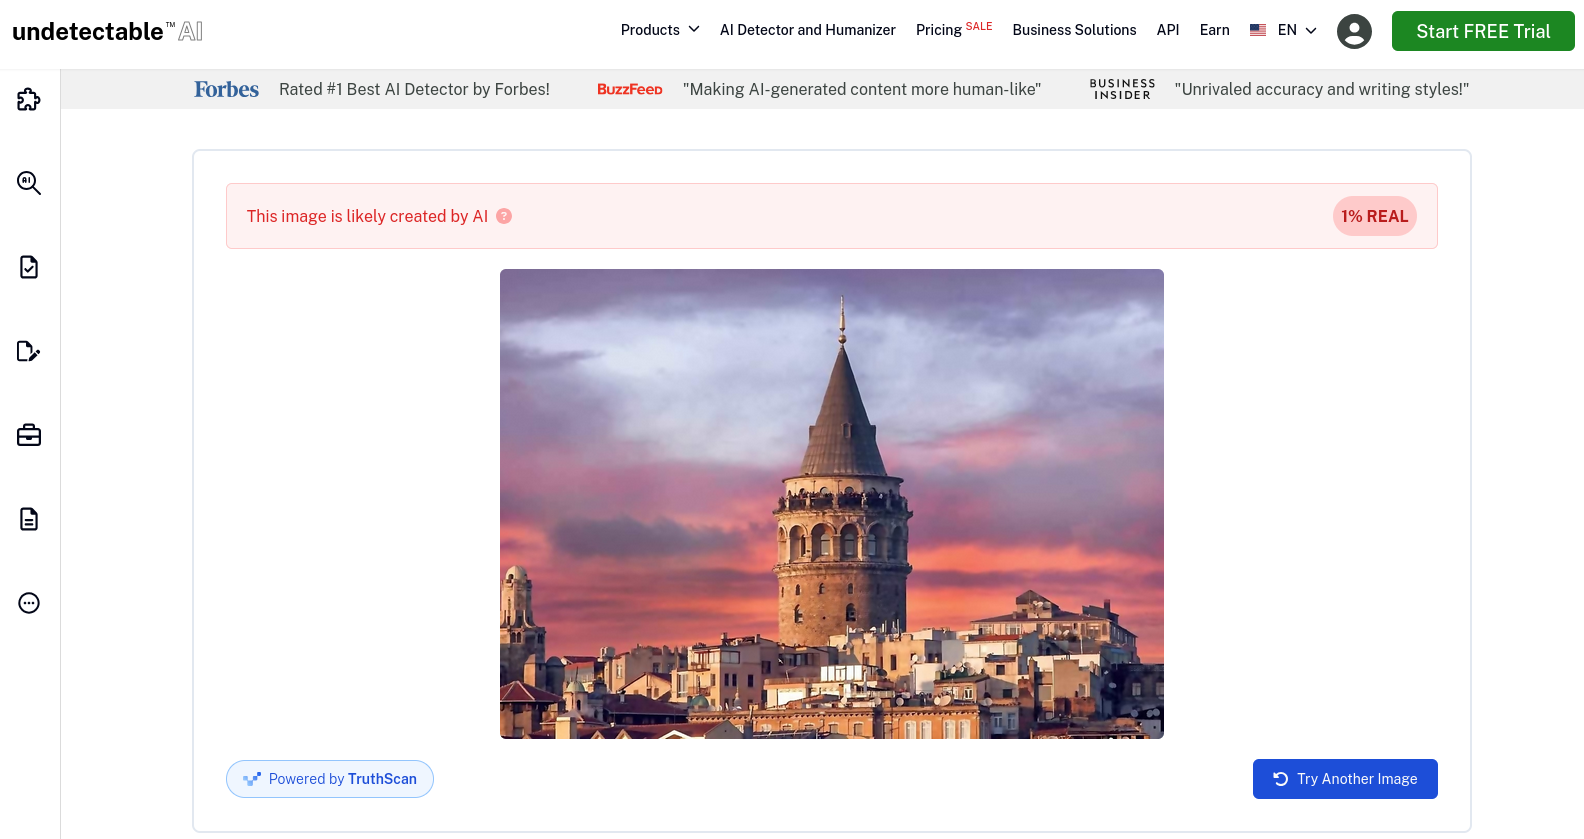Click the document checkmark sidebar icon
Image resolution: width=1584 pixels, height=839 pixels.
tap(29, 267)
